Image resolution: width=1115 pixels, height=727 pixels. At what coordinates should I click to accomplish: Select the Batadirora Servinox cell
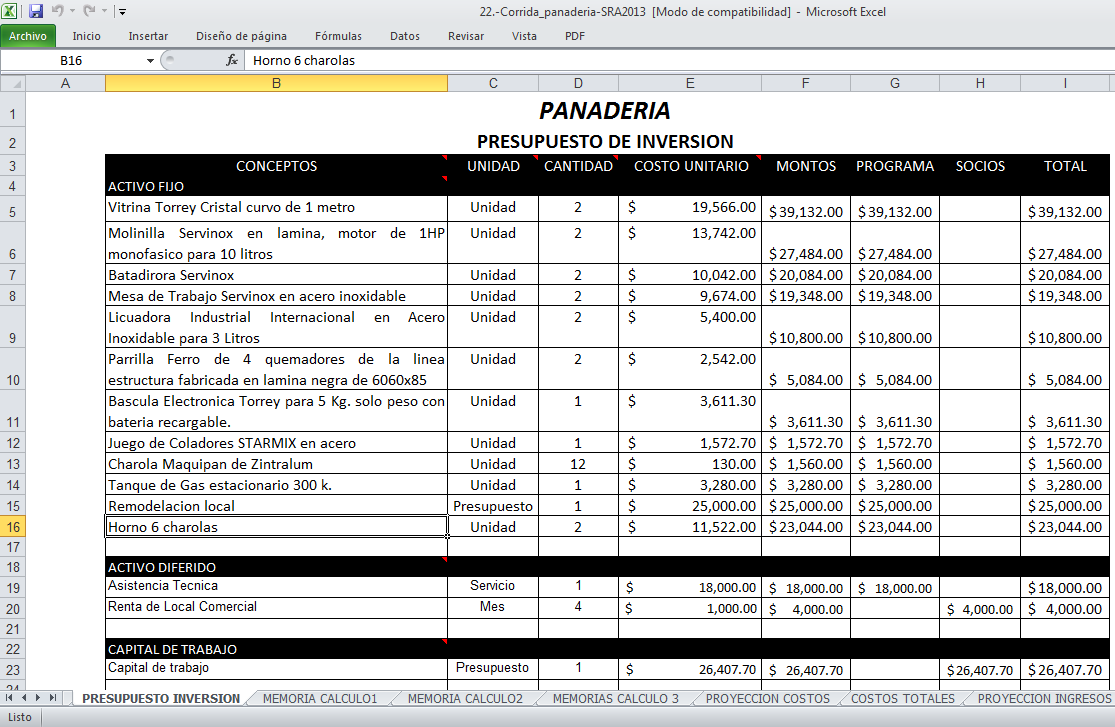(276, 275)
